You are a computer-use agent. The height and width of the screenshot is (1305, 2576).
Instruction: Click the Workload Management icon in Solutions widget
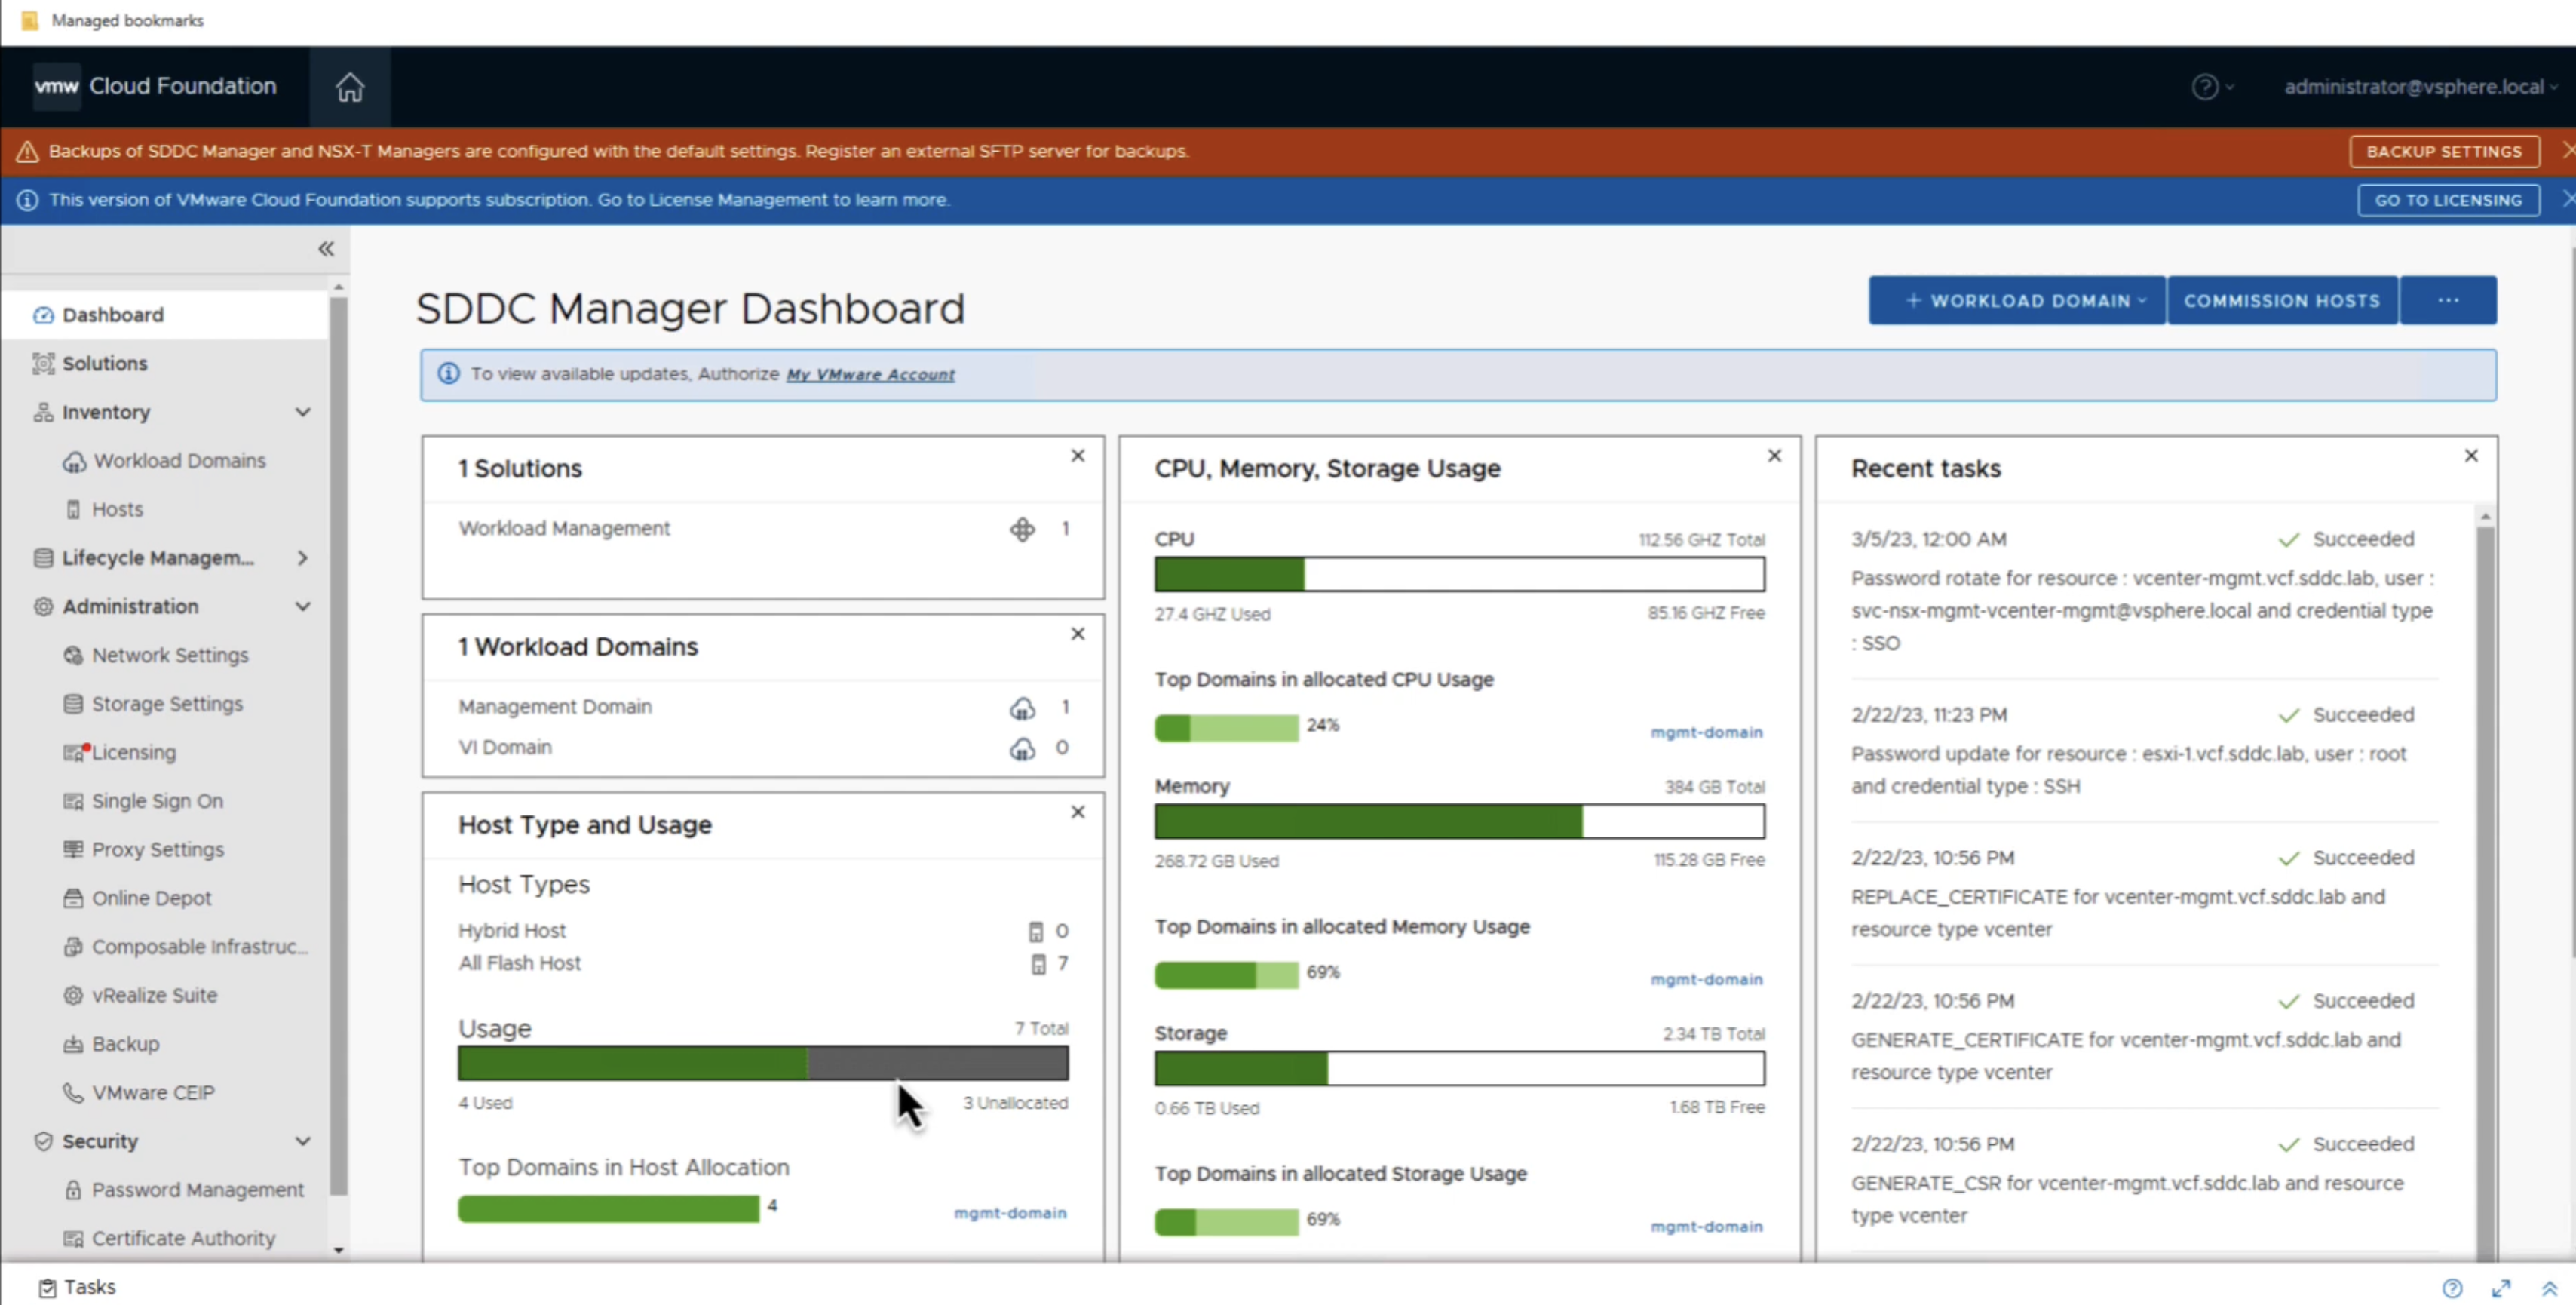point(1022,529)
